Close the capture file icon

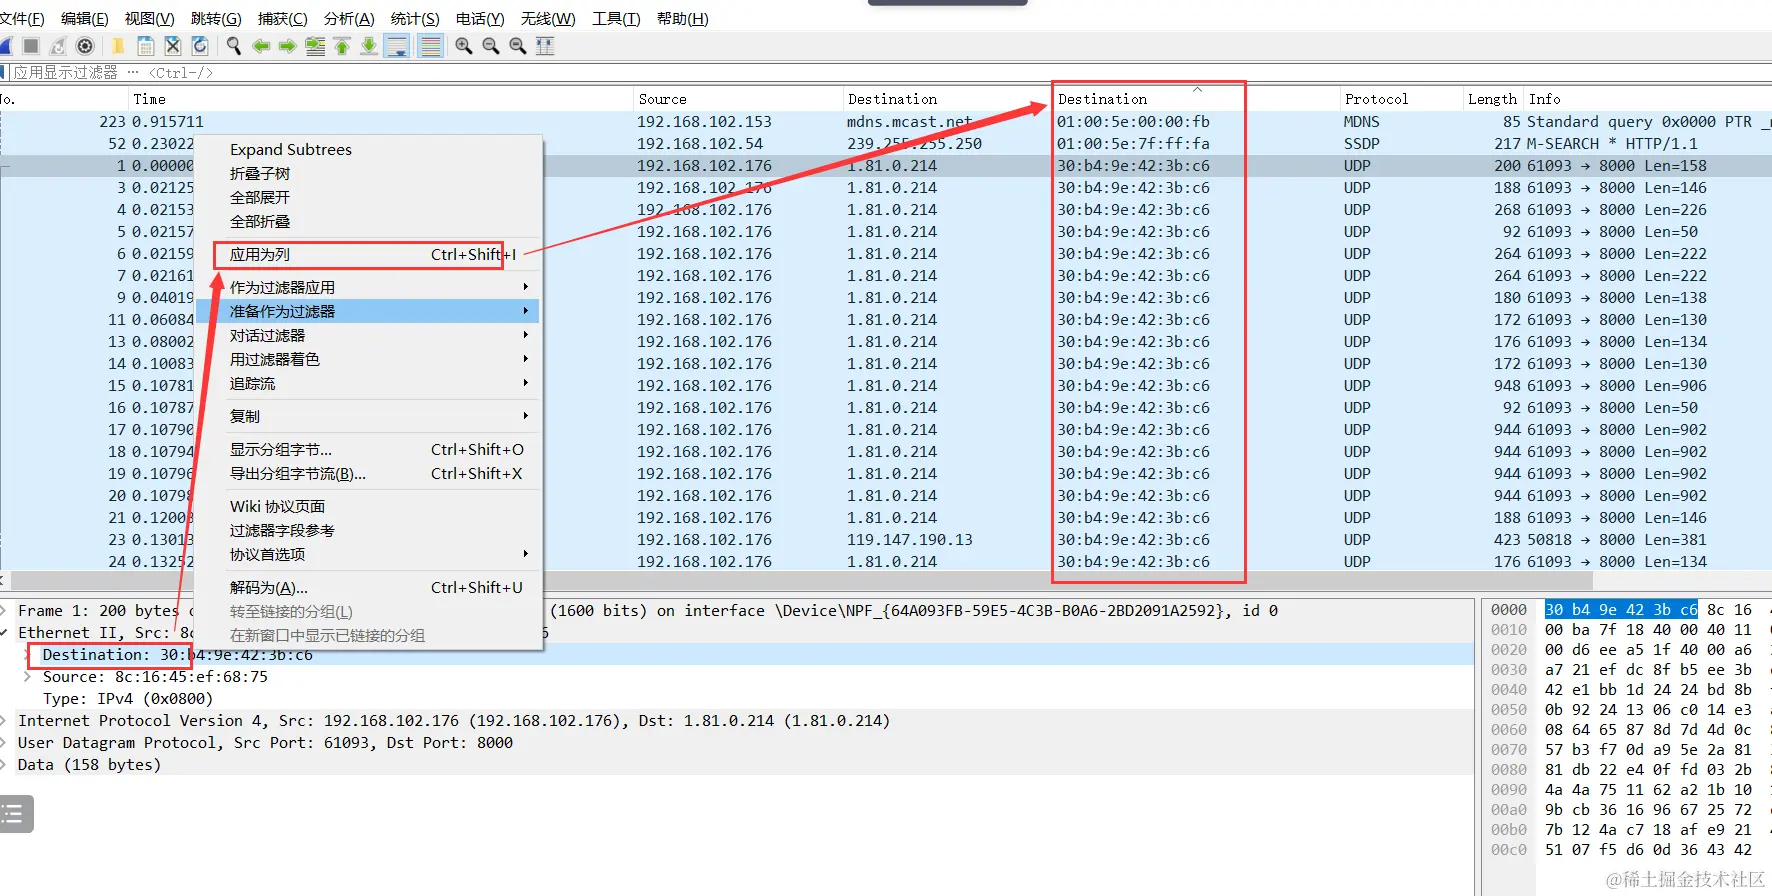pos(172,46)
